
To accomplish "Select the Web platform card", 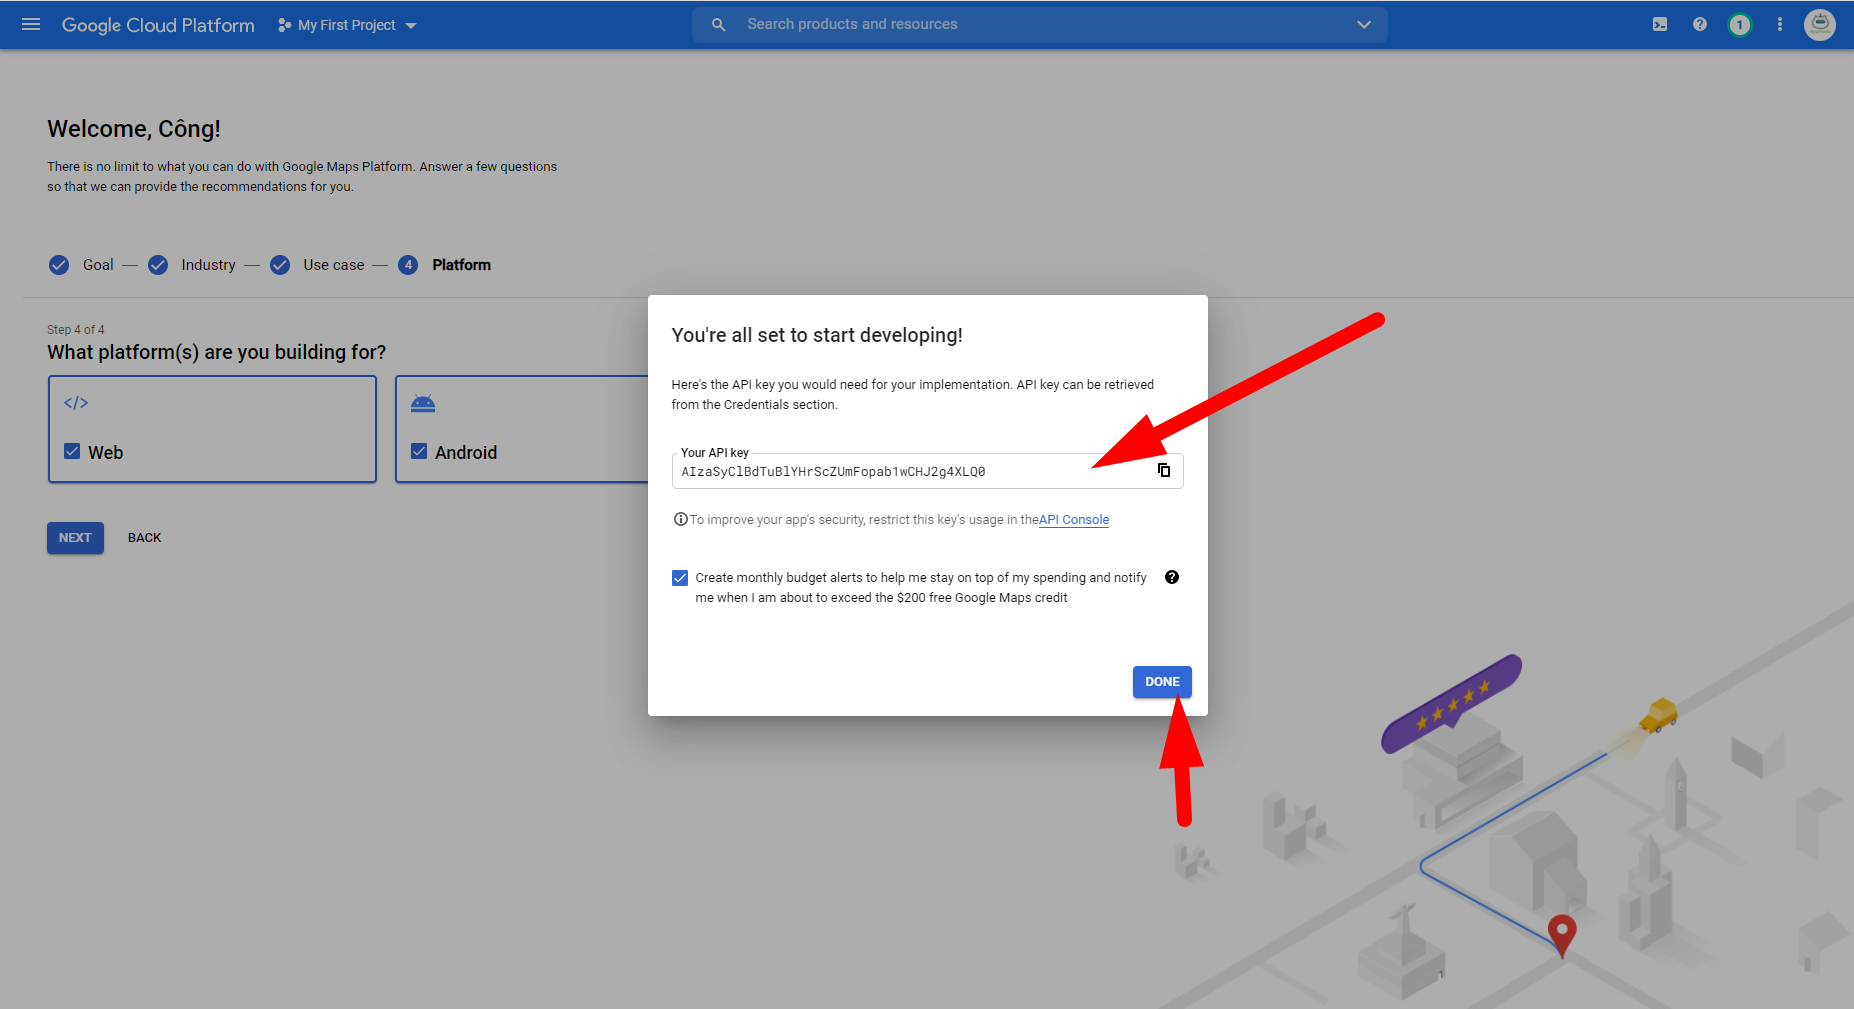I will click(x=212, y=429).
